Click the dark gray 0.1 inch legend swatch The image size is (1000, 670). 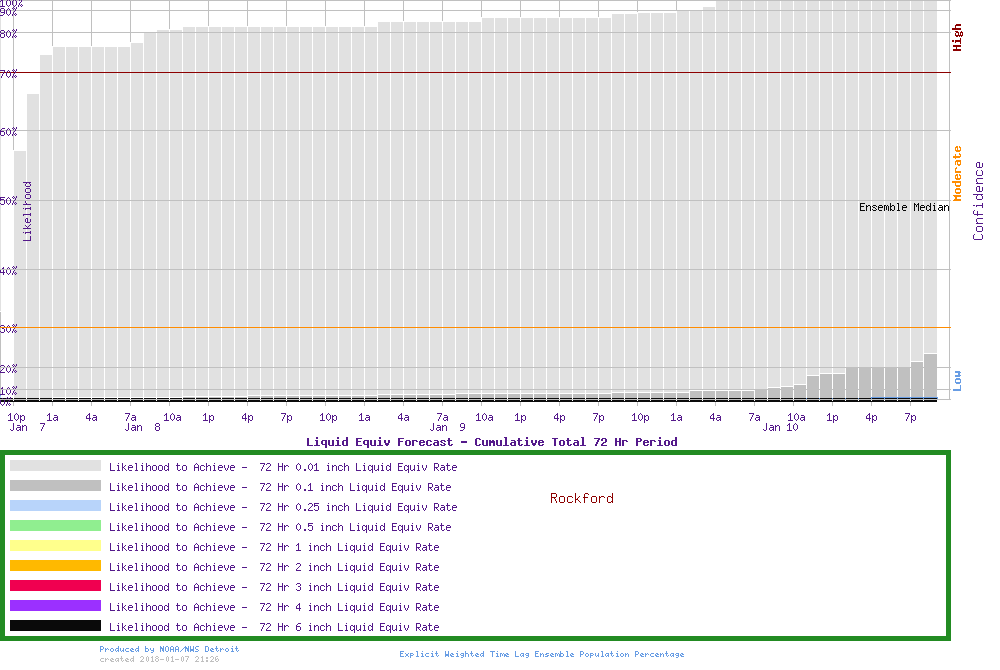(x=55, y=486)
